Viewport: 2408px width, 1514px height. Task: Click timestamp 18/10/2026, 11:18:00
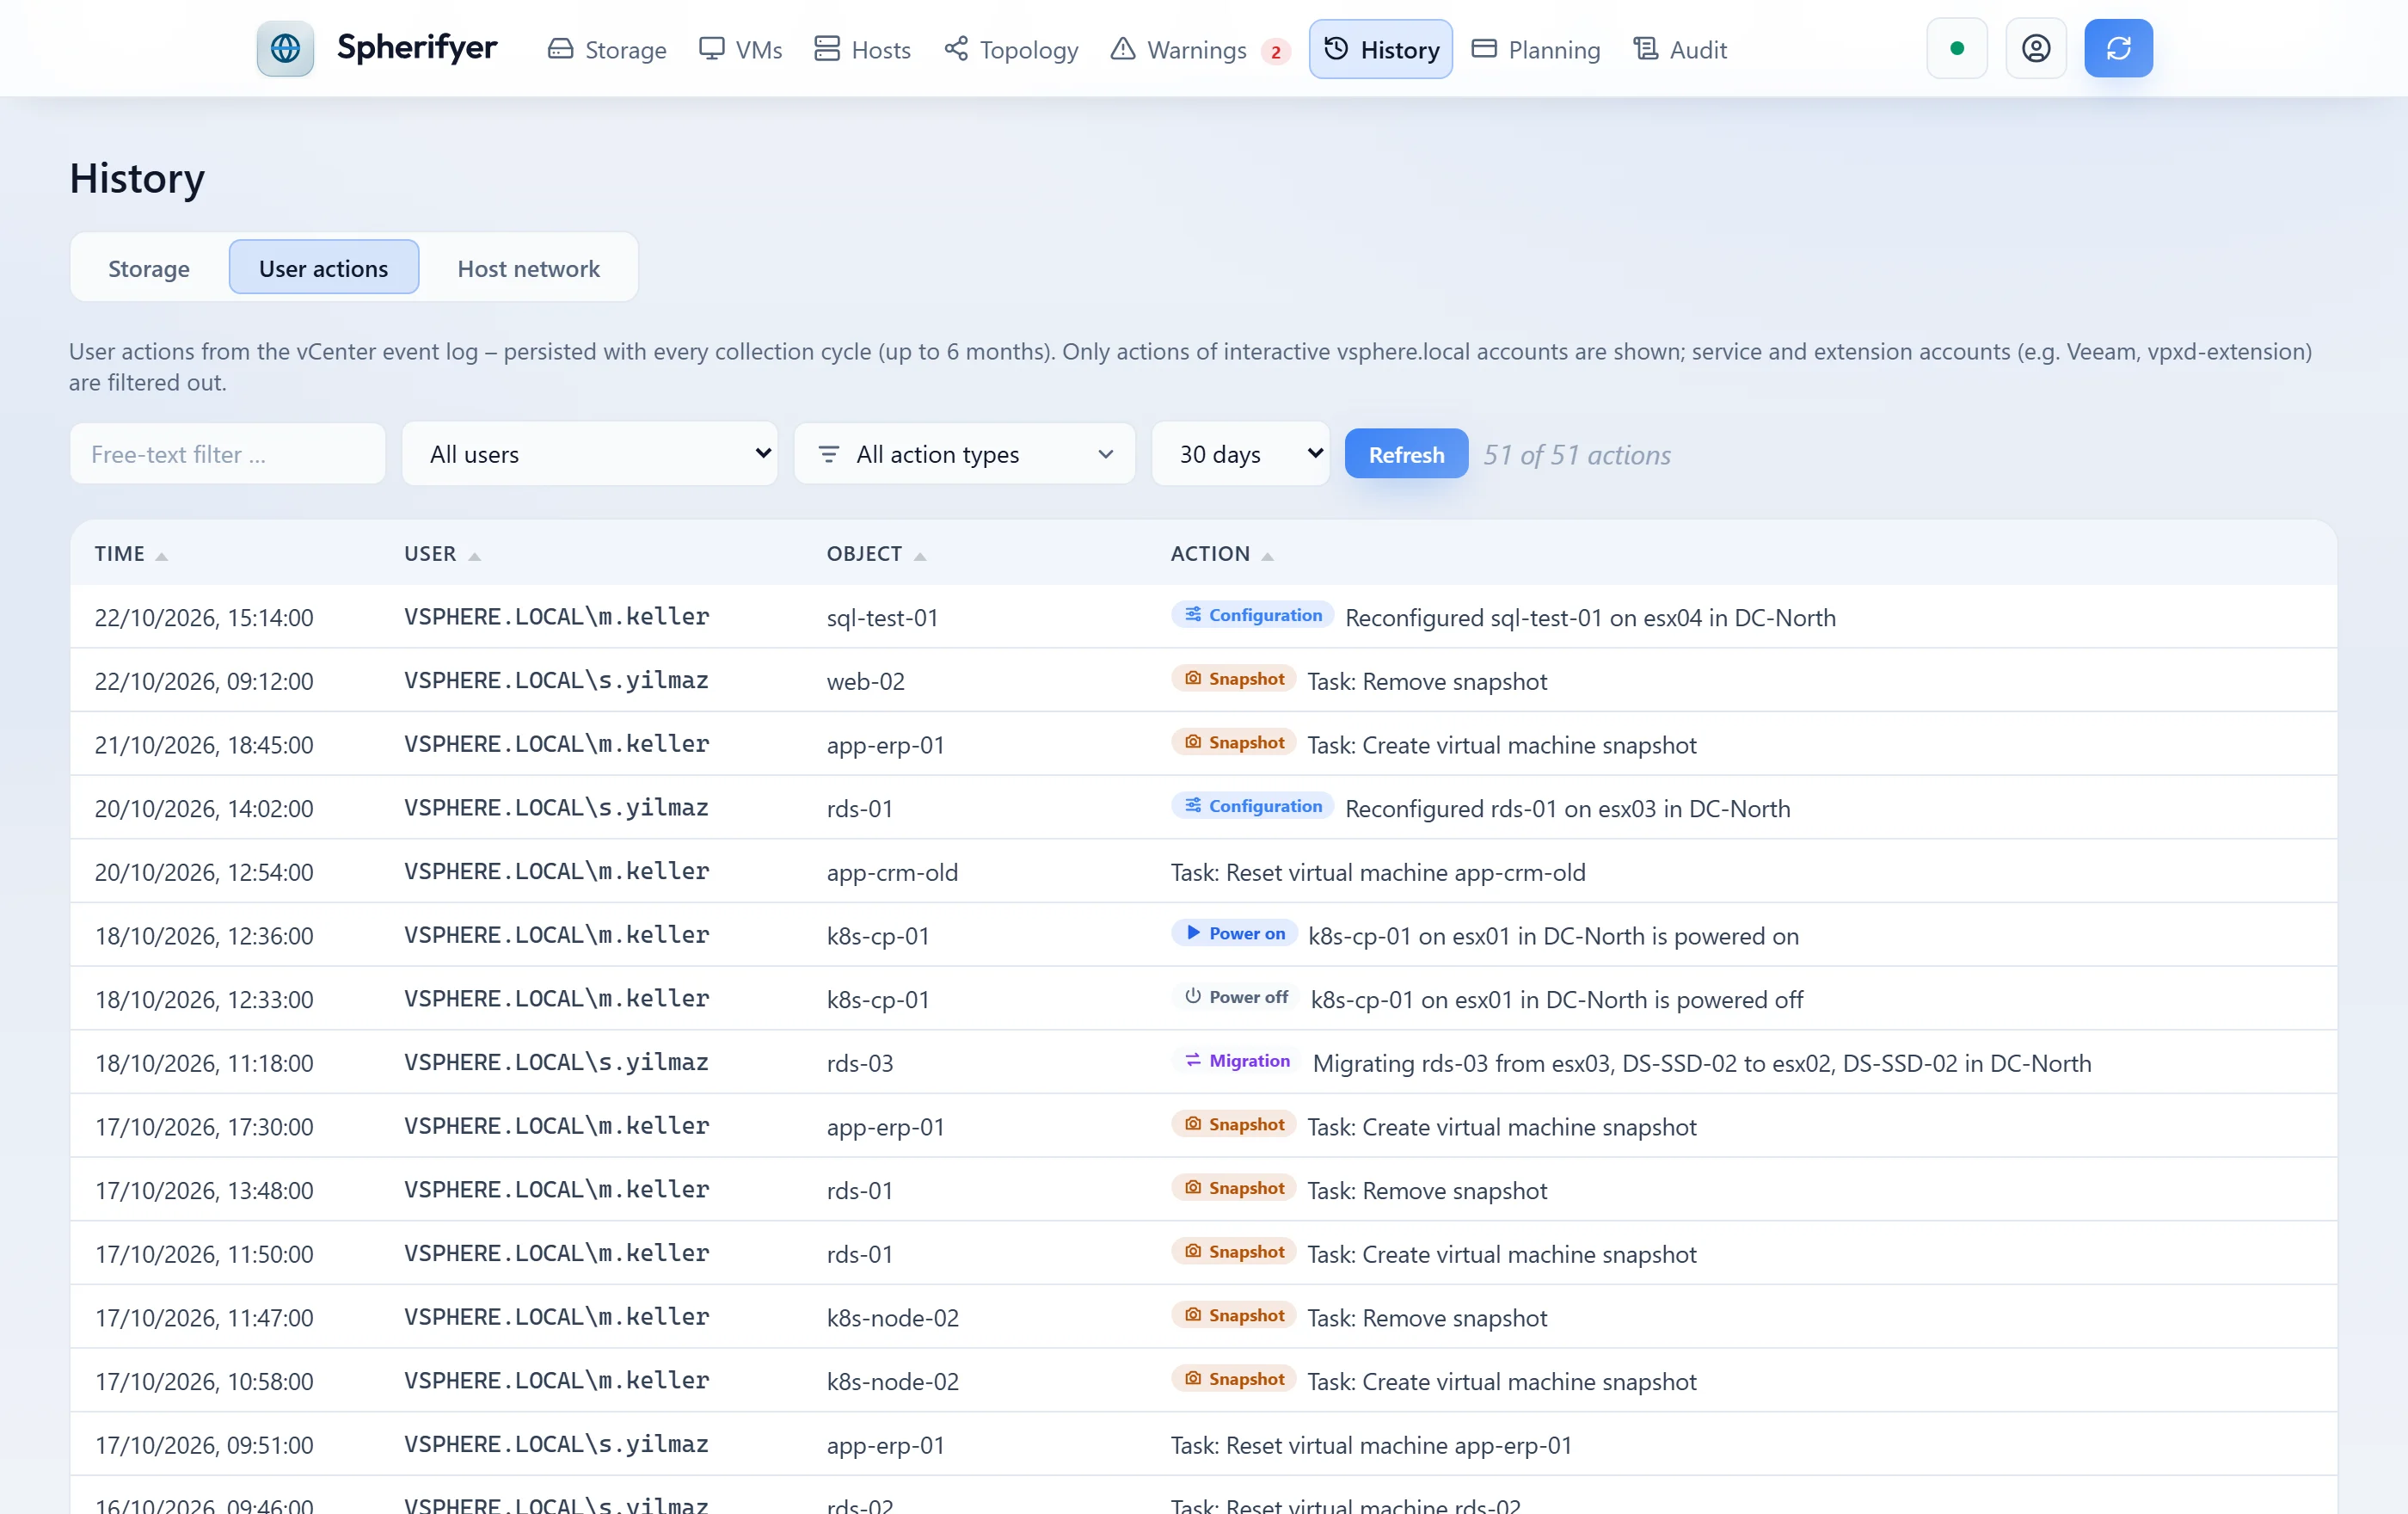pos(204,1063)
